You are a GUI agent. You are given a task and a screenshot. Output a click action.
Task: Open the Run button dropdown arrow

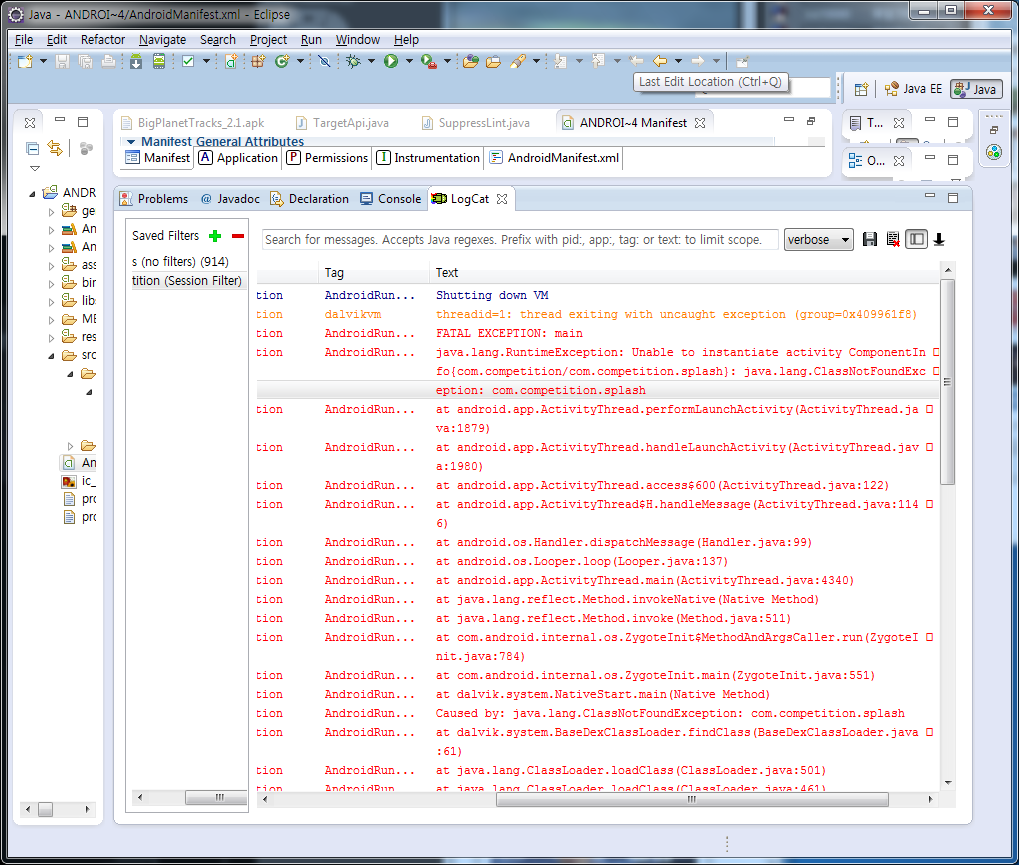click(x=409, y=61)
